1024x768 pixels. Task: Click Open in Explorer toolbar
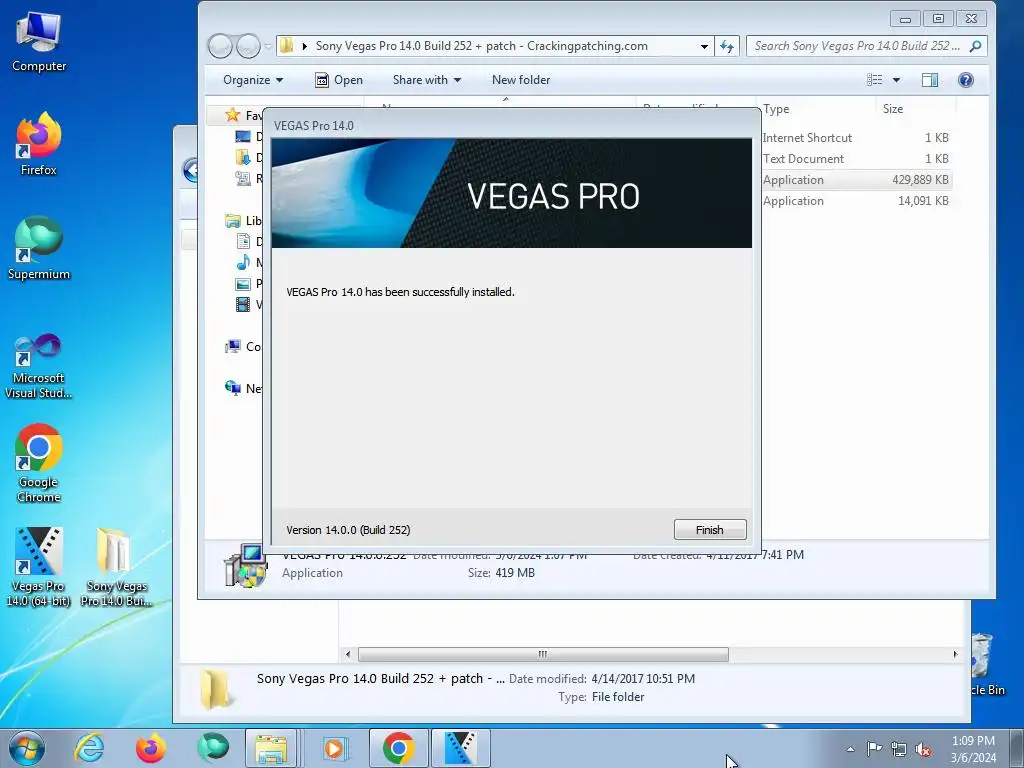coord(339,80)
